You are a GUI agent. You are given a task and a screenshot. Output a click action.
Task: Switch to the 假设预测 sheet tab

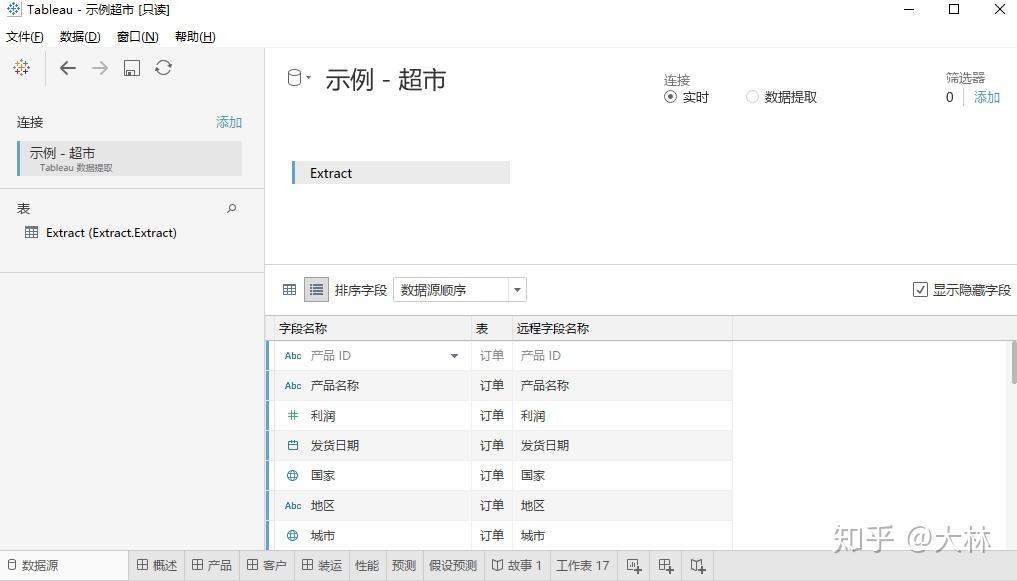pyautogui.click(x=453, y=565)
